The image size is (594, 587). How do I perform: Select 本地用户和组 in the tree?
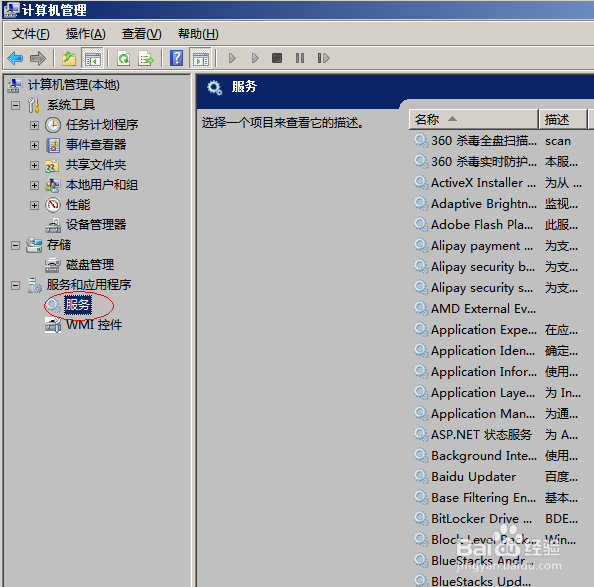tap(102, 185)
